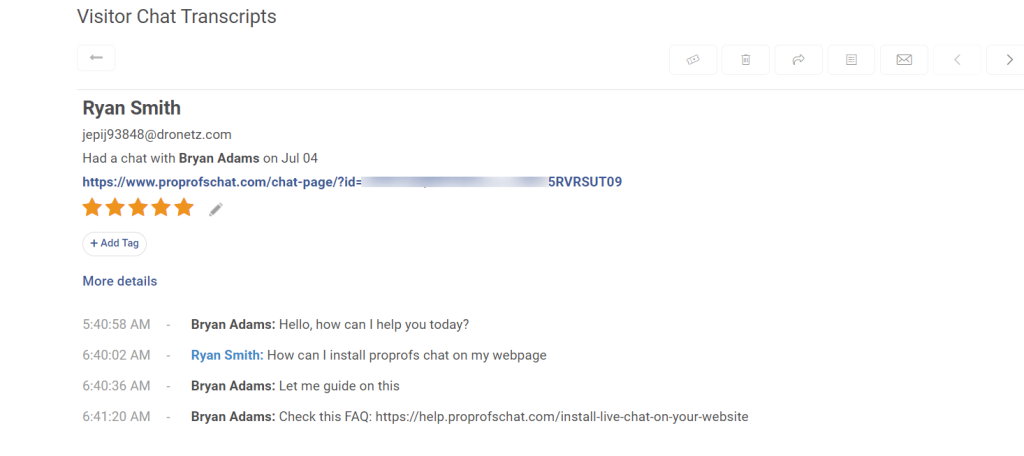Click the back arrow button

pyautogui.click(x=96, y=58)
